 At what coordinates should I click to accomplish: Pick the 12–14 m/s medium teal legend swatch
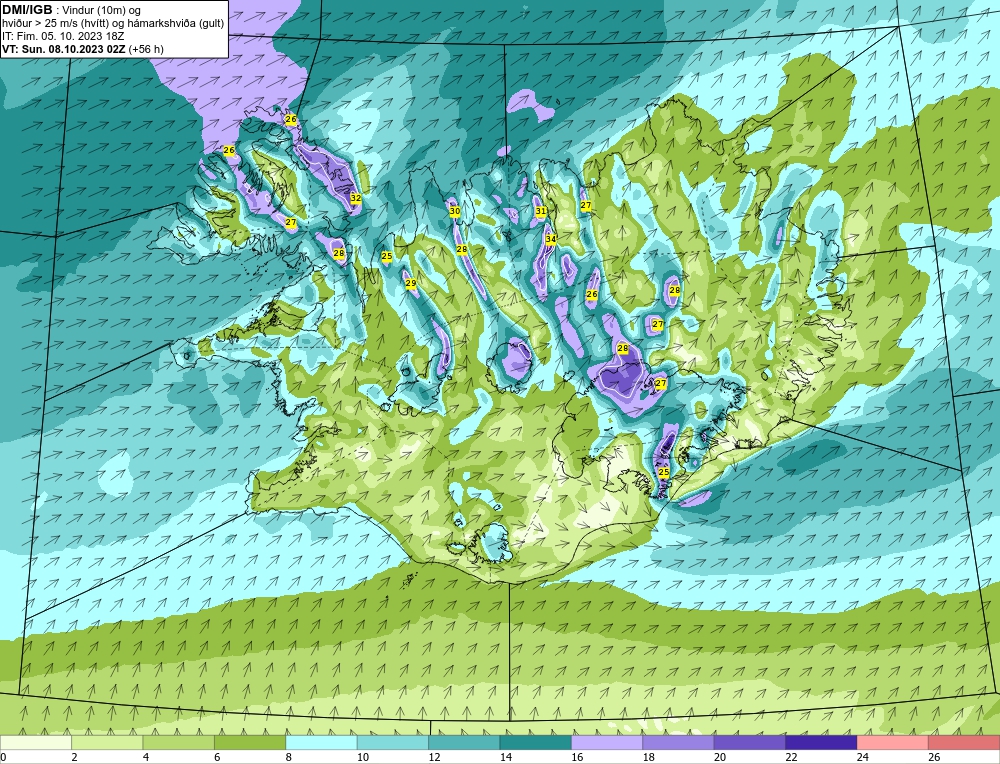[464, 742]
